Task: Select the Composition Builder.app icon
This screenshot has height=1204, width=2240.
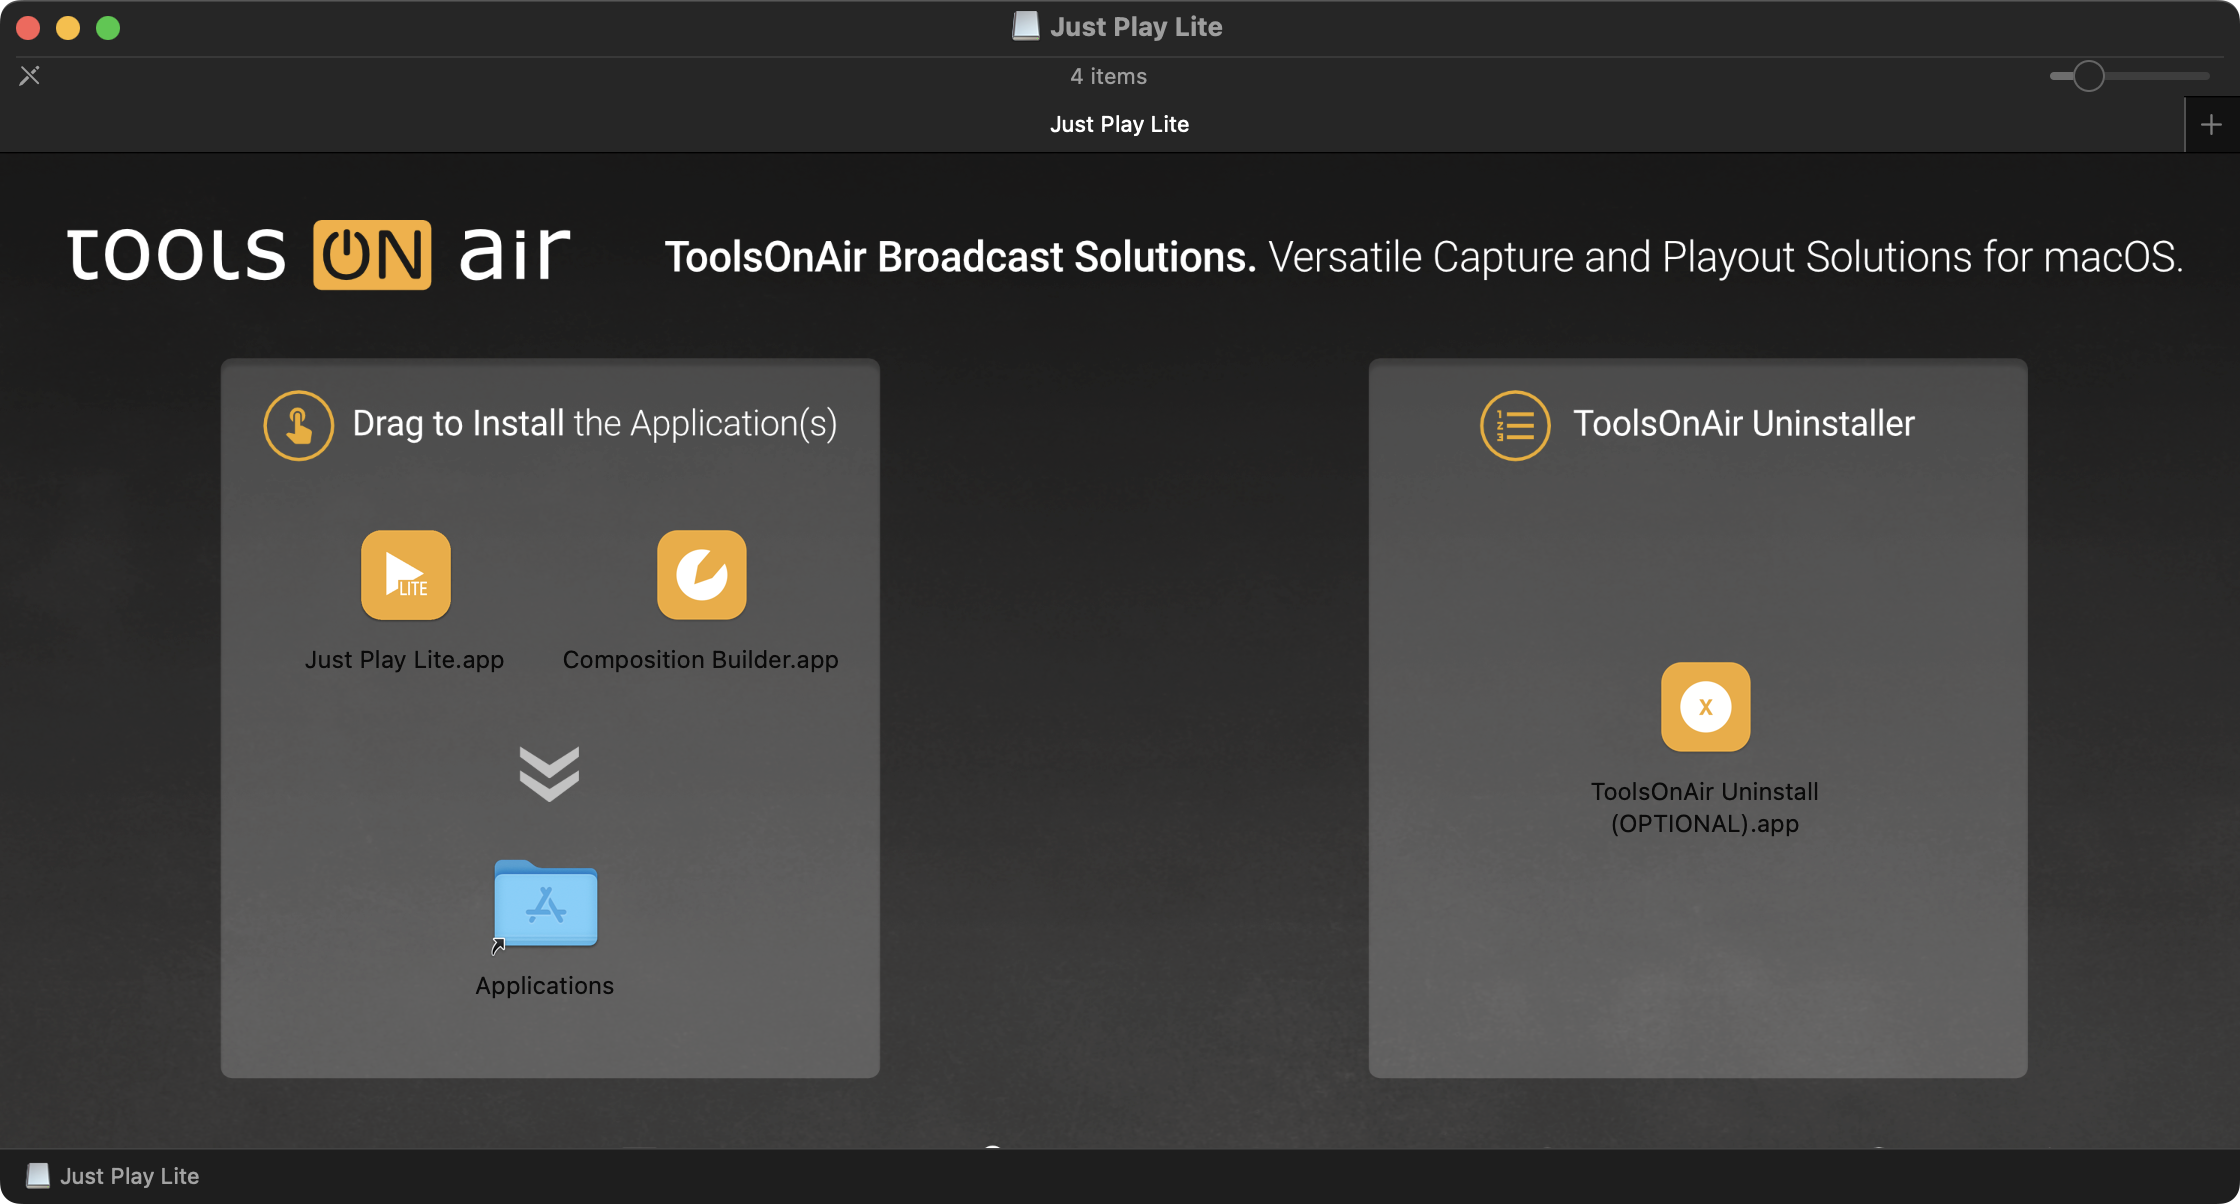Action: [701, 575]
